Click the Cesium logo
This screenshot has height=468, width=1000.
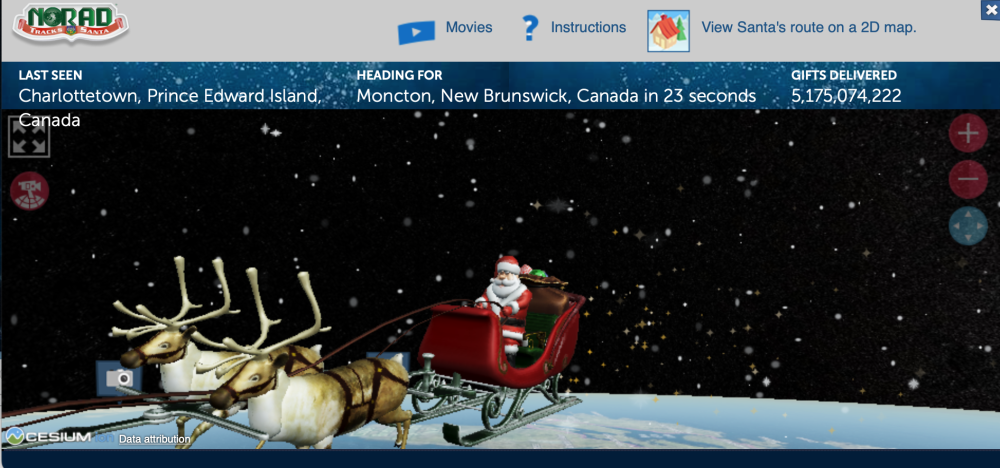(48, 437)
